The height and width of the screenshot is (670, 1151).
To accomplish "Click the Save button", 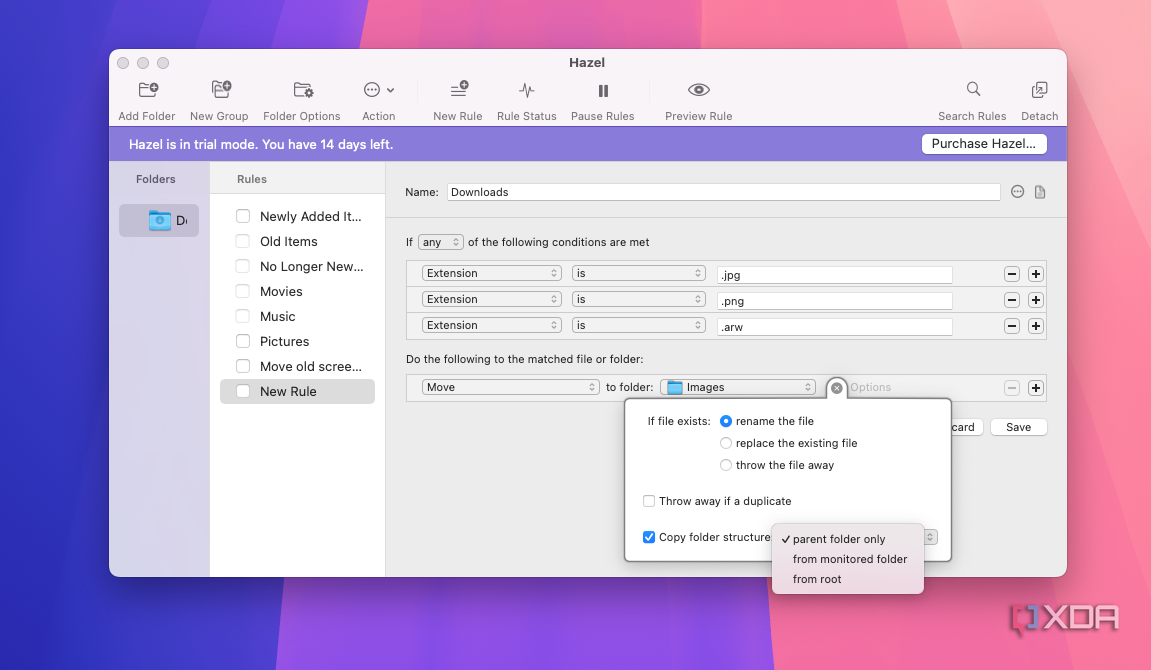I will coord(1018,427).
